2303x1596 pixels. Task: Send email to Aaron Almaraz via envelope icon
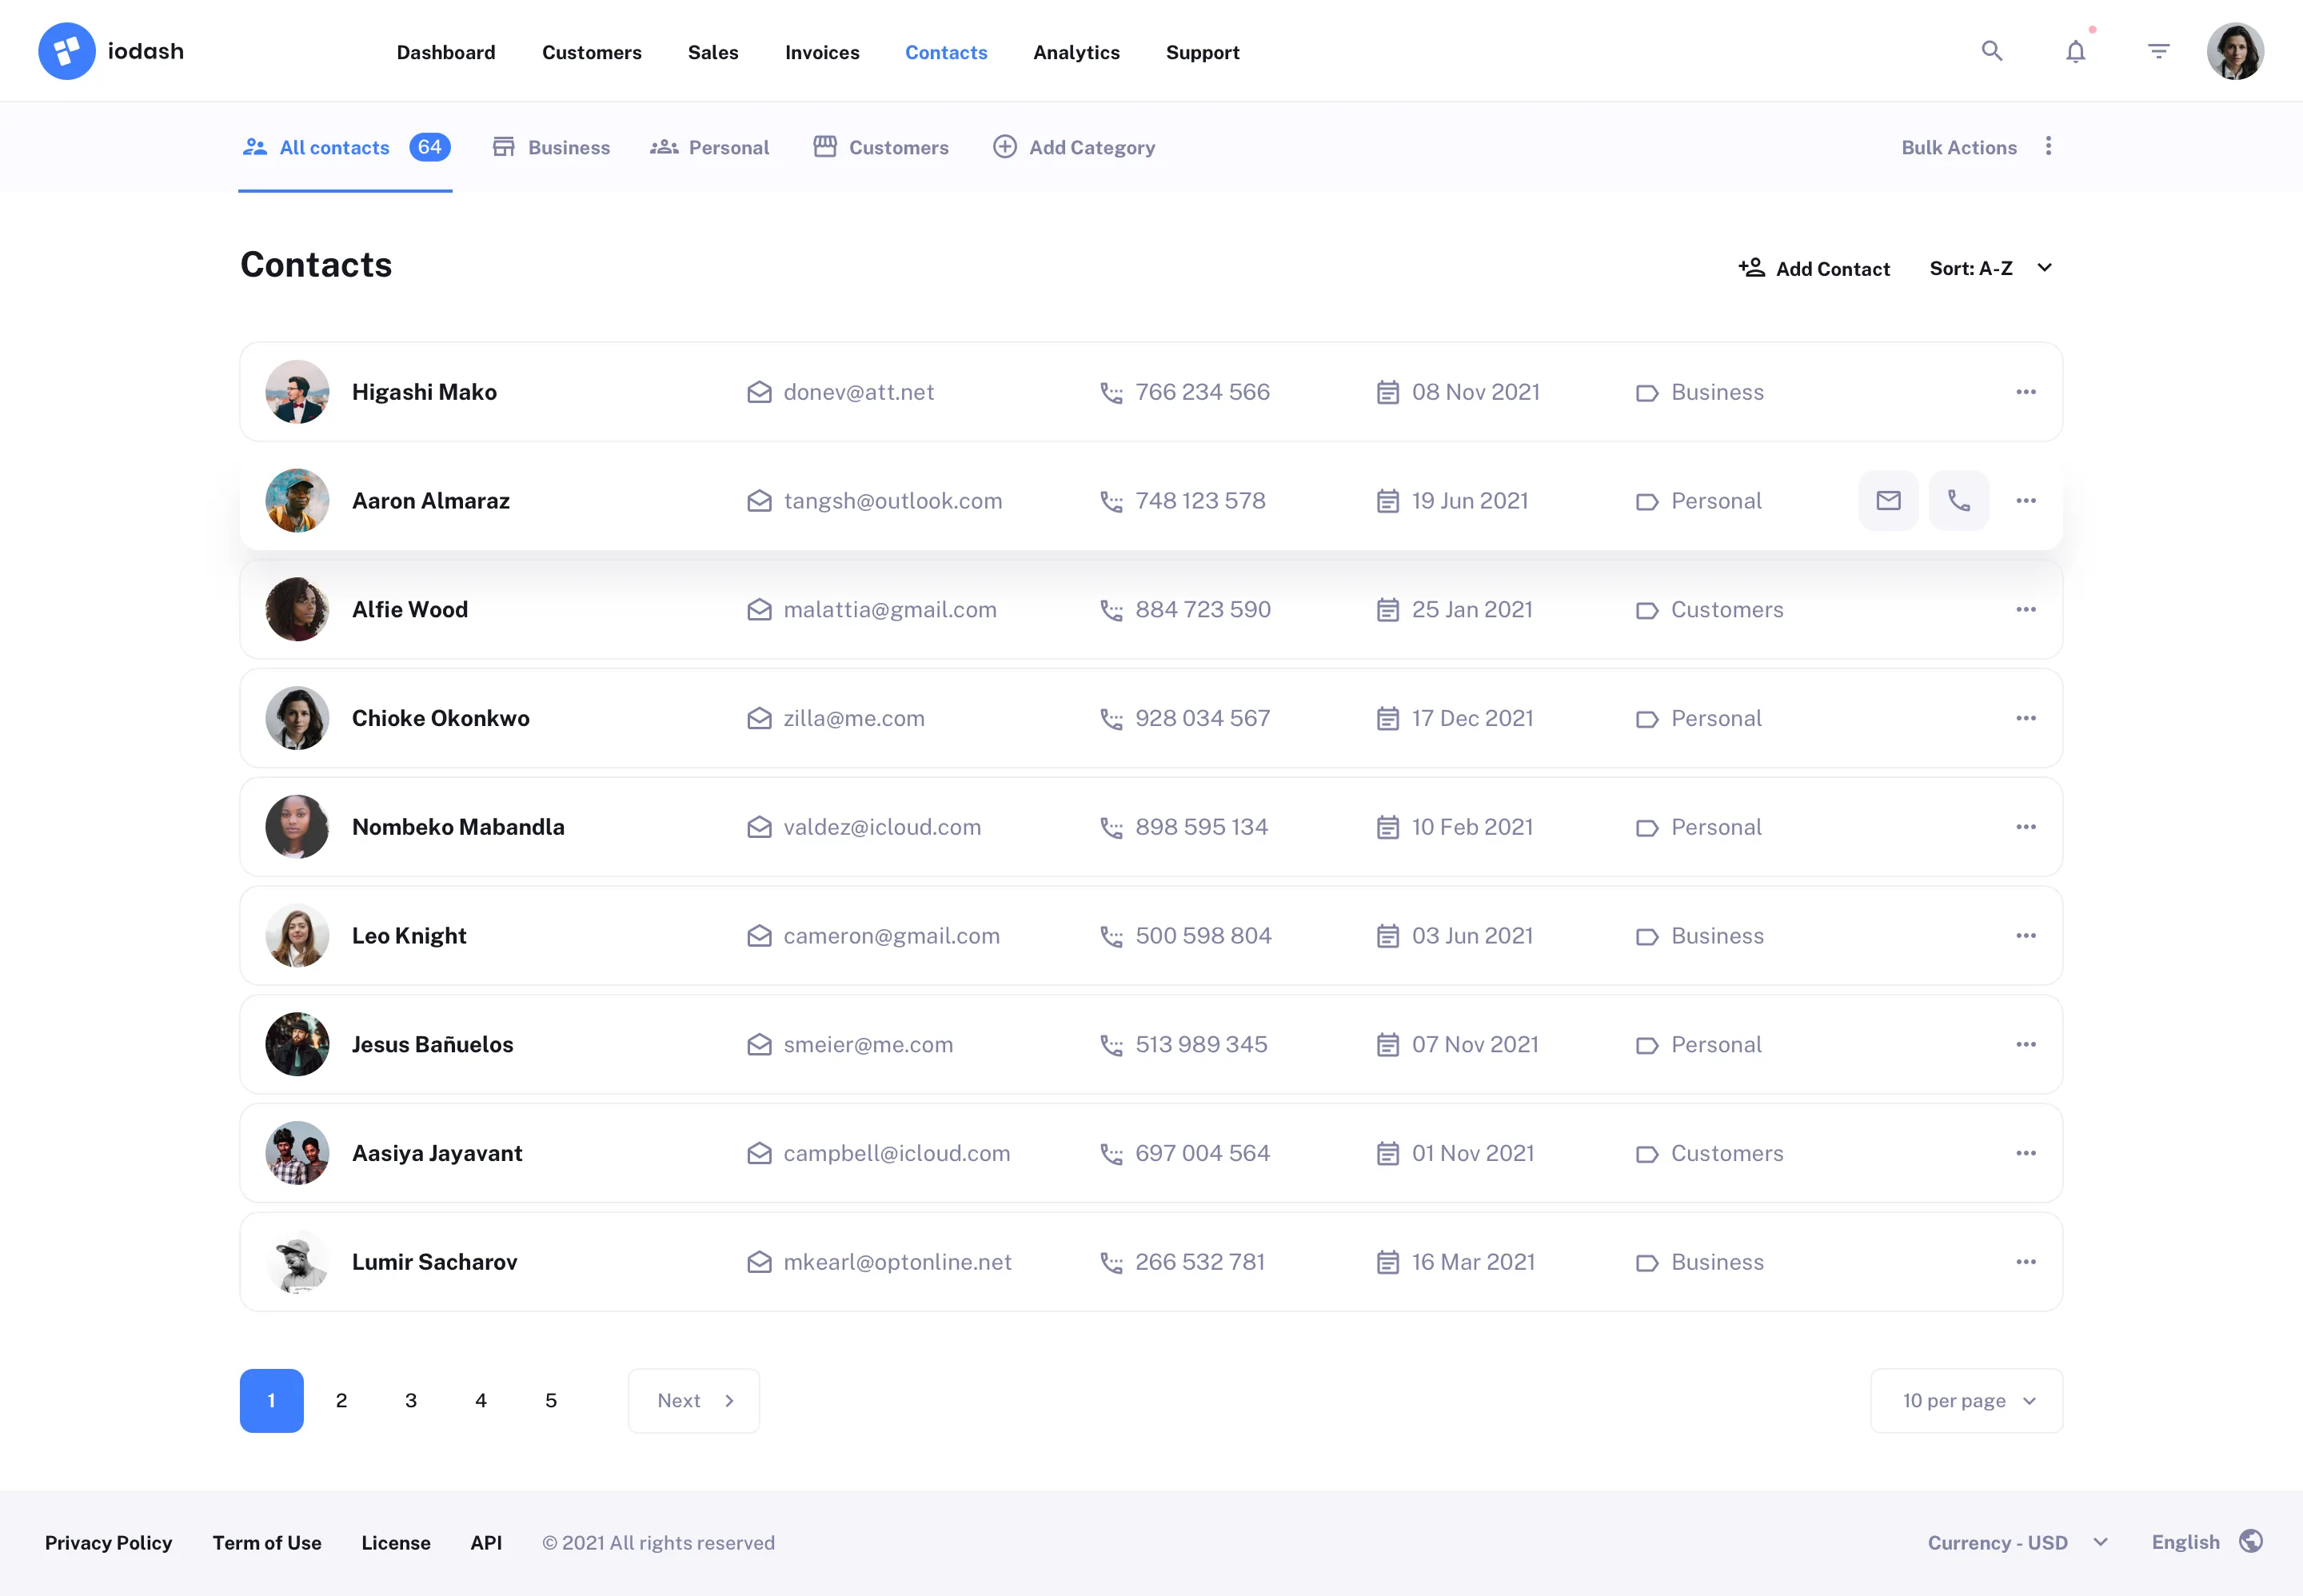click(x=1888, y=500)
